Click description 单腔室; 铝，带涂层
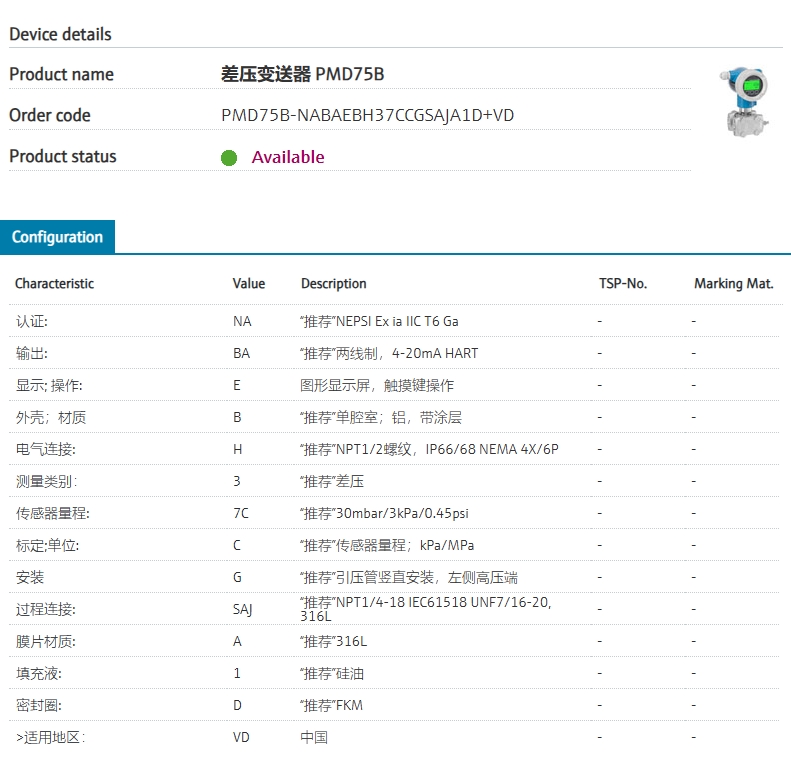This screenshot has height=763, width=791. 381,417
